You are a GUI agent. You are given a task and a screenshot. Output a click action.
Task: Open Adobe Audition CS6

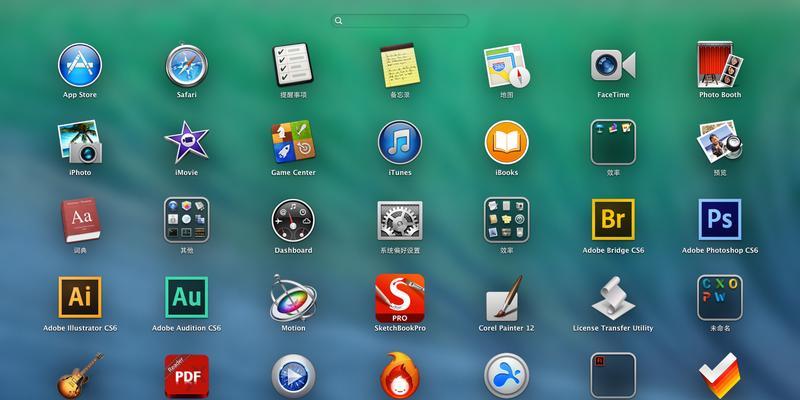pos(186,297)
